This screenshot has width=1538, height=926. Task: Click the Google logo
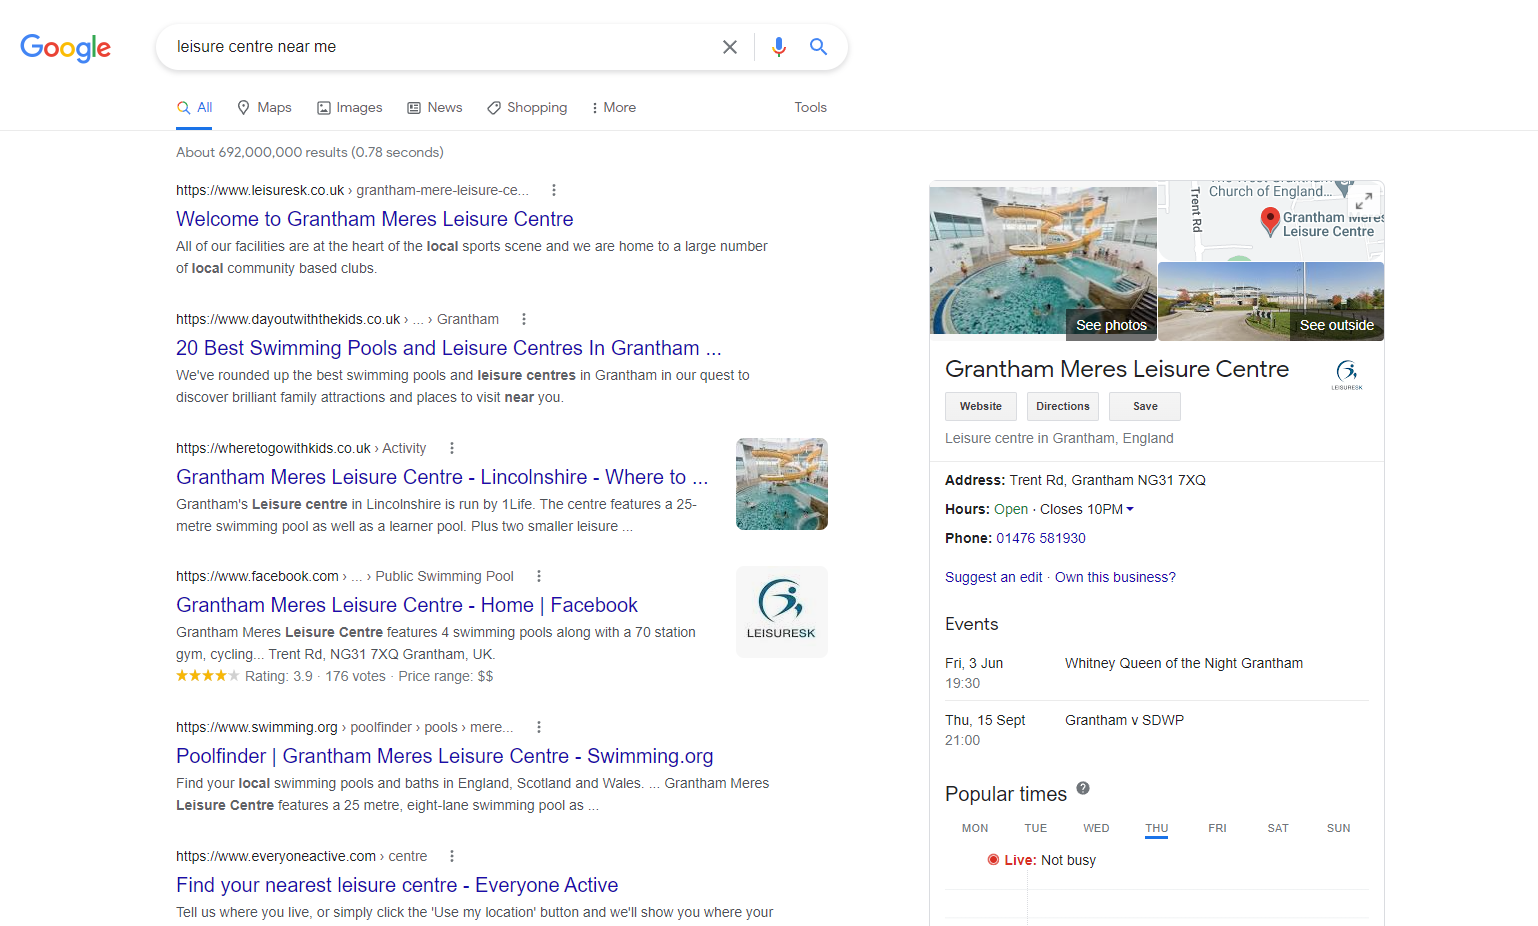coord(66,47)
